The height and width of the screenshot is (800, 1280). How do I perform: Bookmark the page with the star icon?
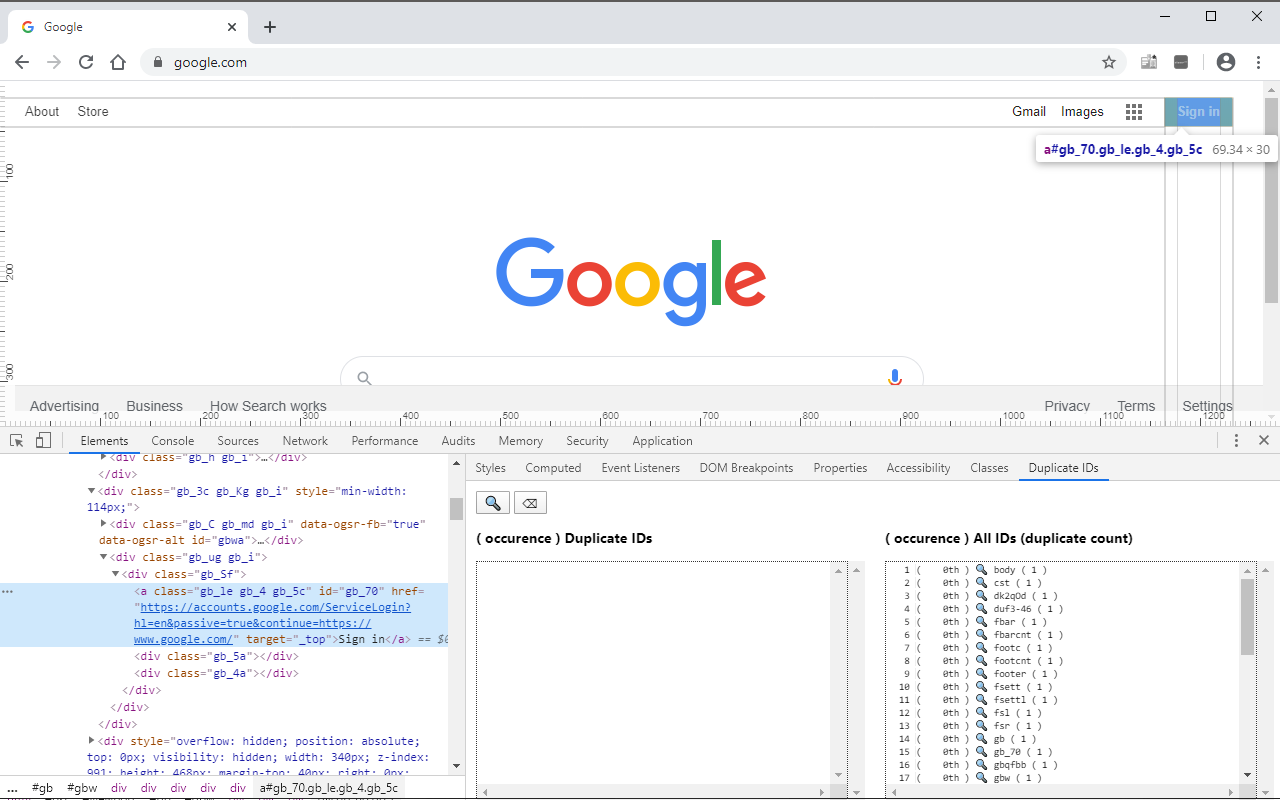click(x=1108, y=61)
